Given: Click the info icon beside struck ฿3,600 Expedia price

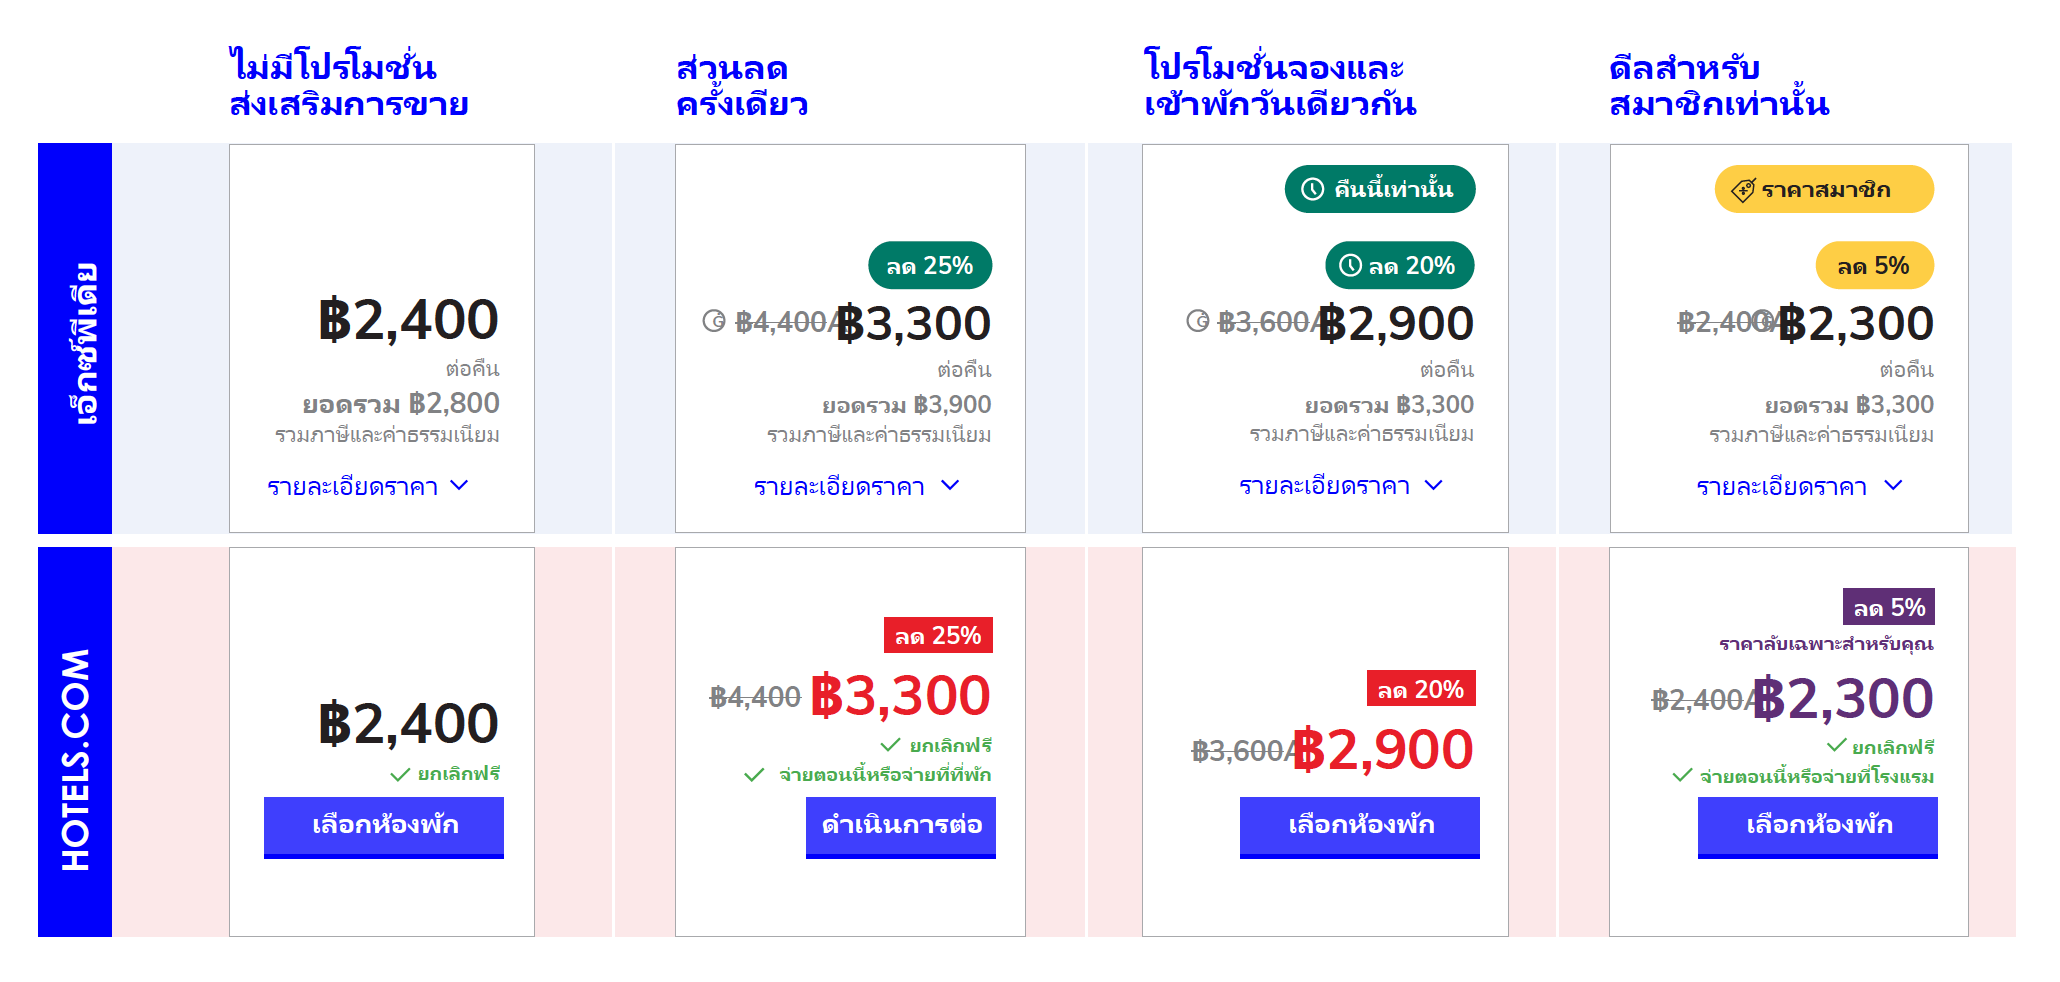Looking at the screenshot, I should (1197, 321).
